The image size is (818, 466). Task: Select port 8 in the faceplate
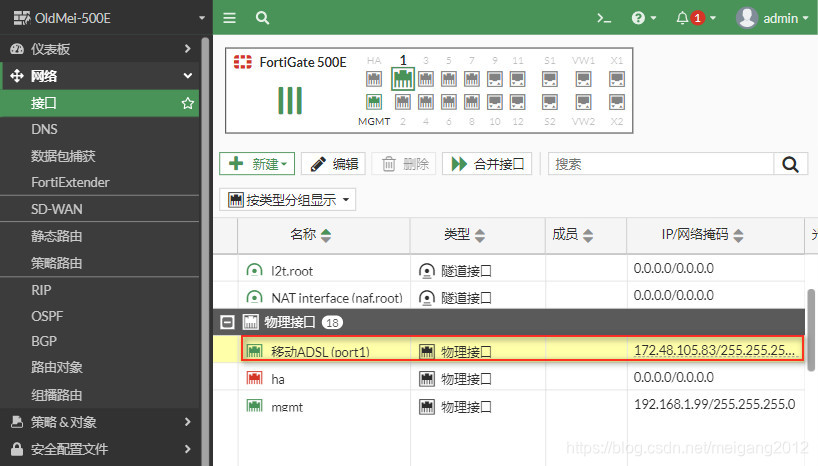(472, 102)
